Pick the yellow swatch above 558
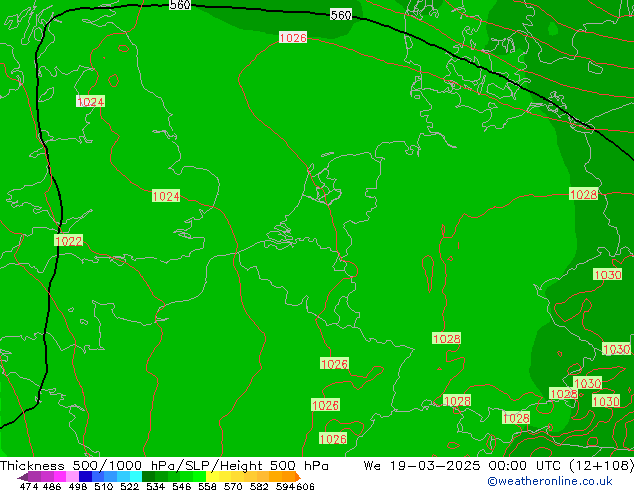The image size is (634, 490). [212, 477]
